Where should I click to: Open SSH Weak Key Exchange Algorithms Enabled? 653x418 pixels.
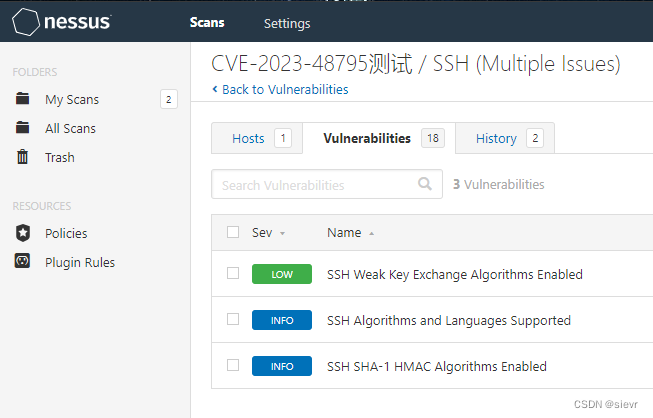(x=455, y=275)
